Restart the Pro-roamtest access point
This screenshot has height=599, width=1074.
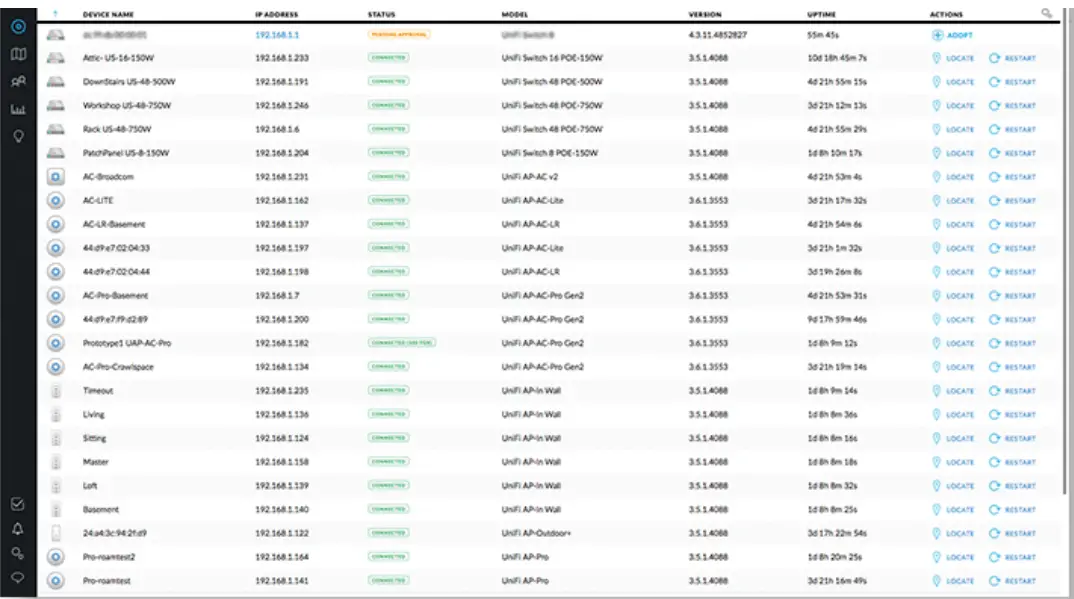coord(1012,581)
